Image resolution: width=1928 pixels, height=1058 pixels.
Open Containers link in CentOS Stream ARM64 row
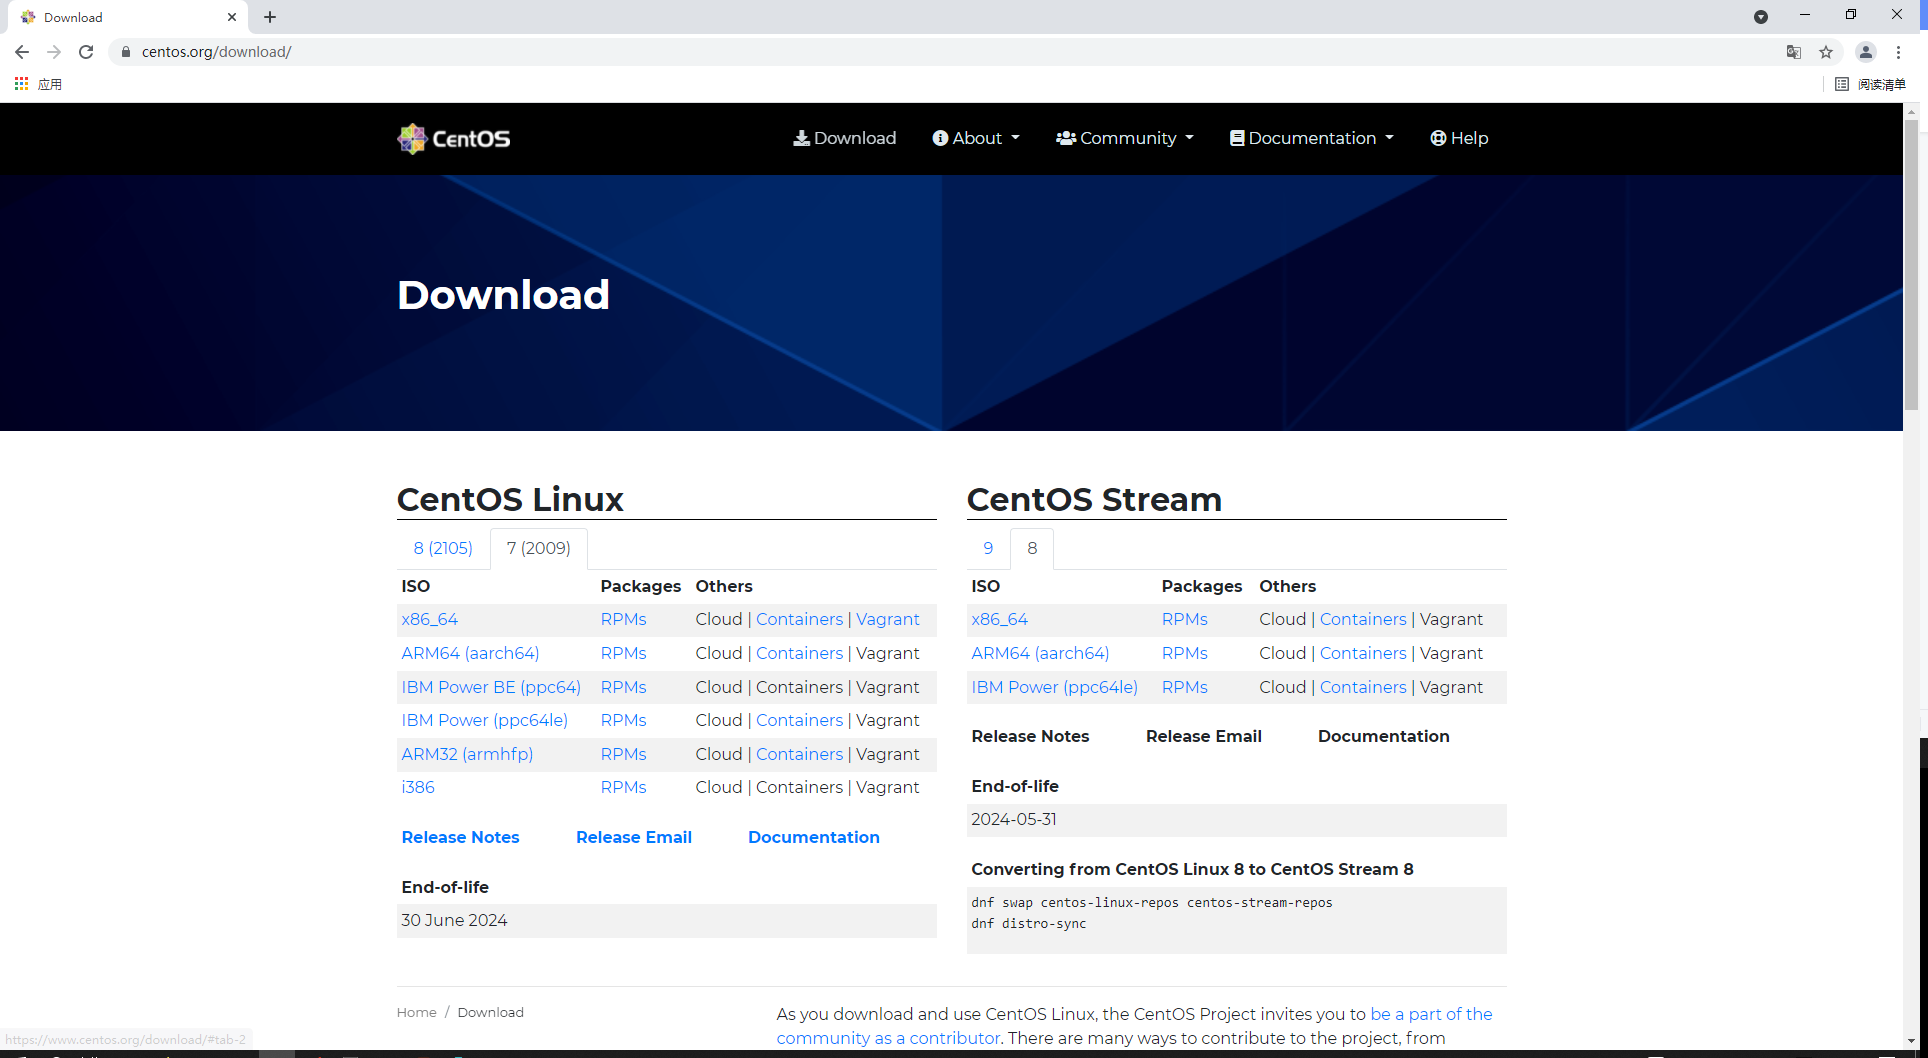[1363, 653]
